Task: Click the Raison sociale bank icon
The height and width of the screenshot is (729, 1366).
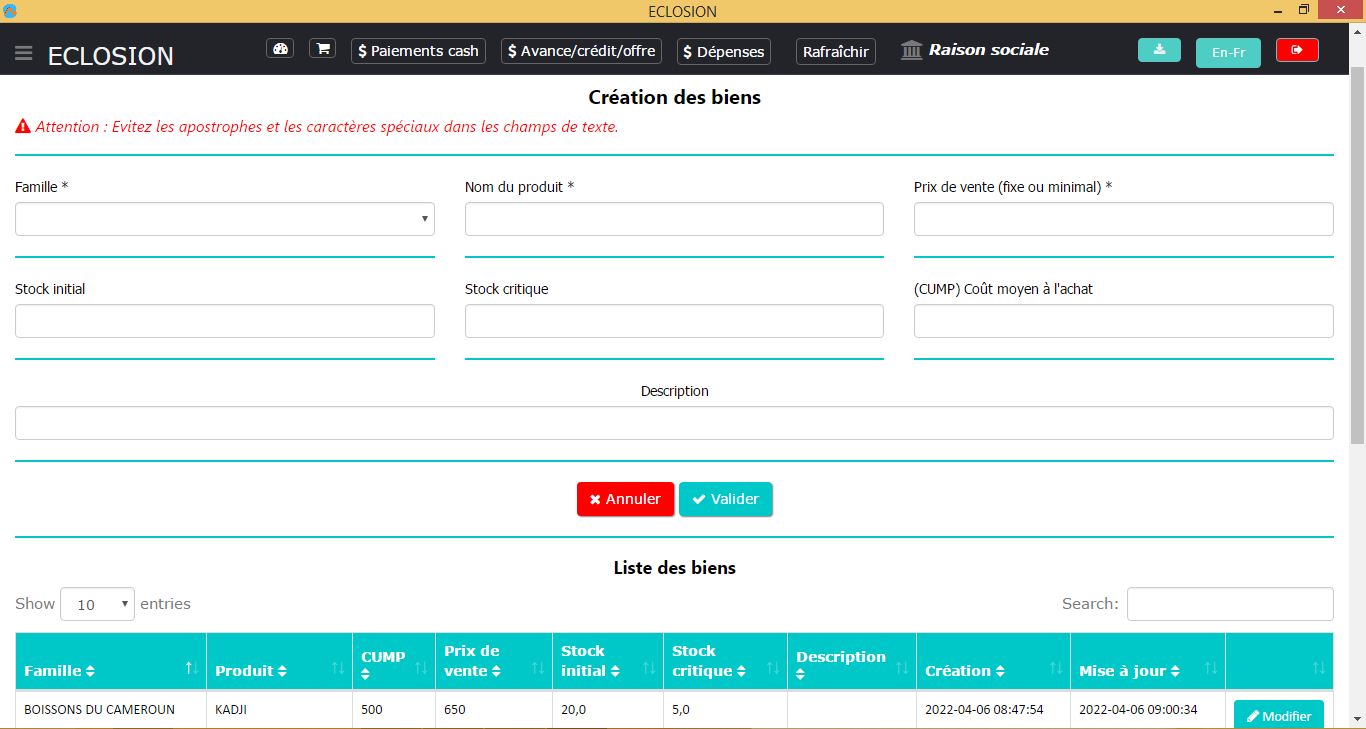Action: point(911,50)
